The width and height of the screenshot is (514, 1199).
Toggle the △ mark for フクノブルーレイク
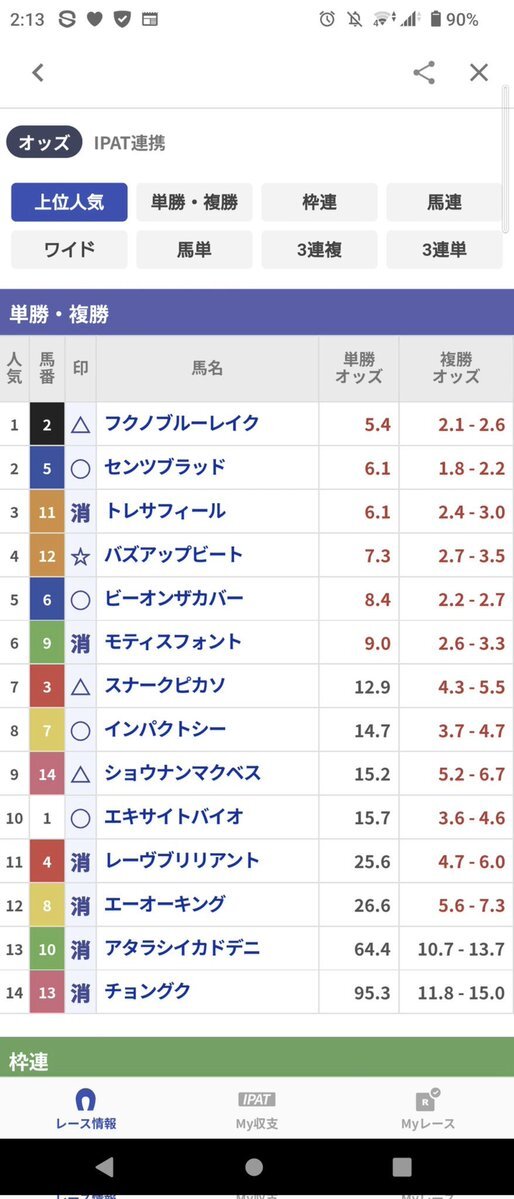tap(80, 424)
